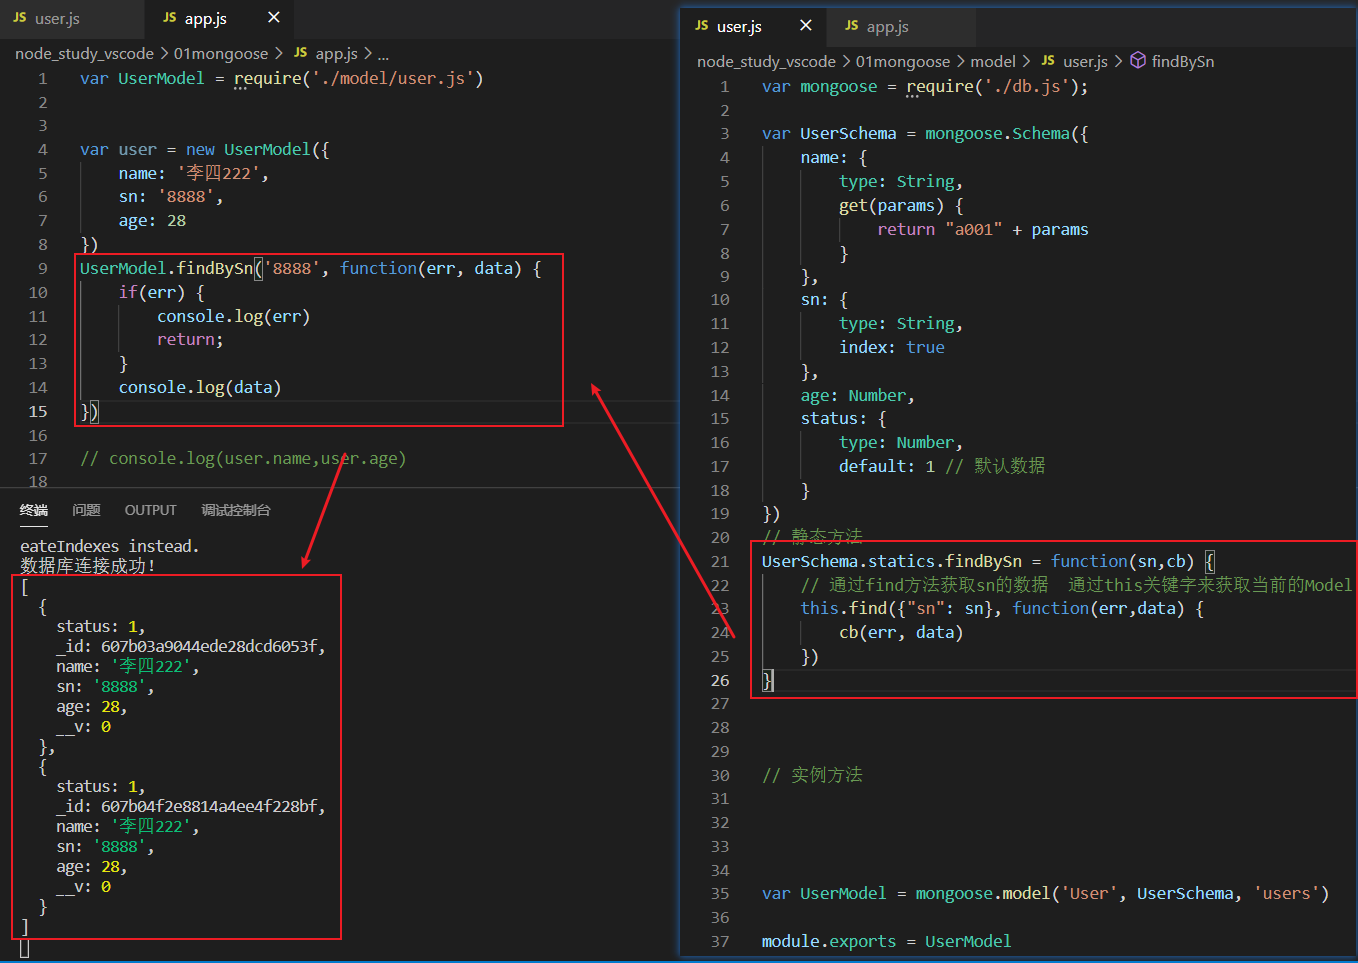Click findBySn cube symbol icon
This screenshot has width=1358, height=963.
[1138, 61]
